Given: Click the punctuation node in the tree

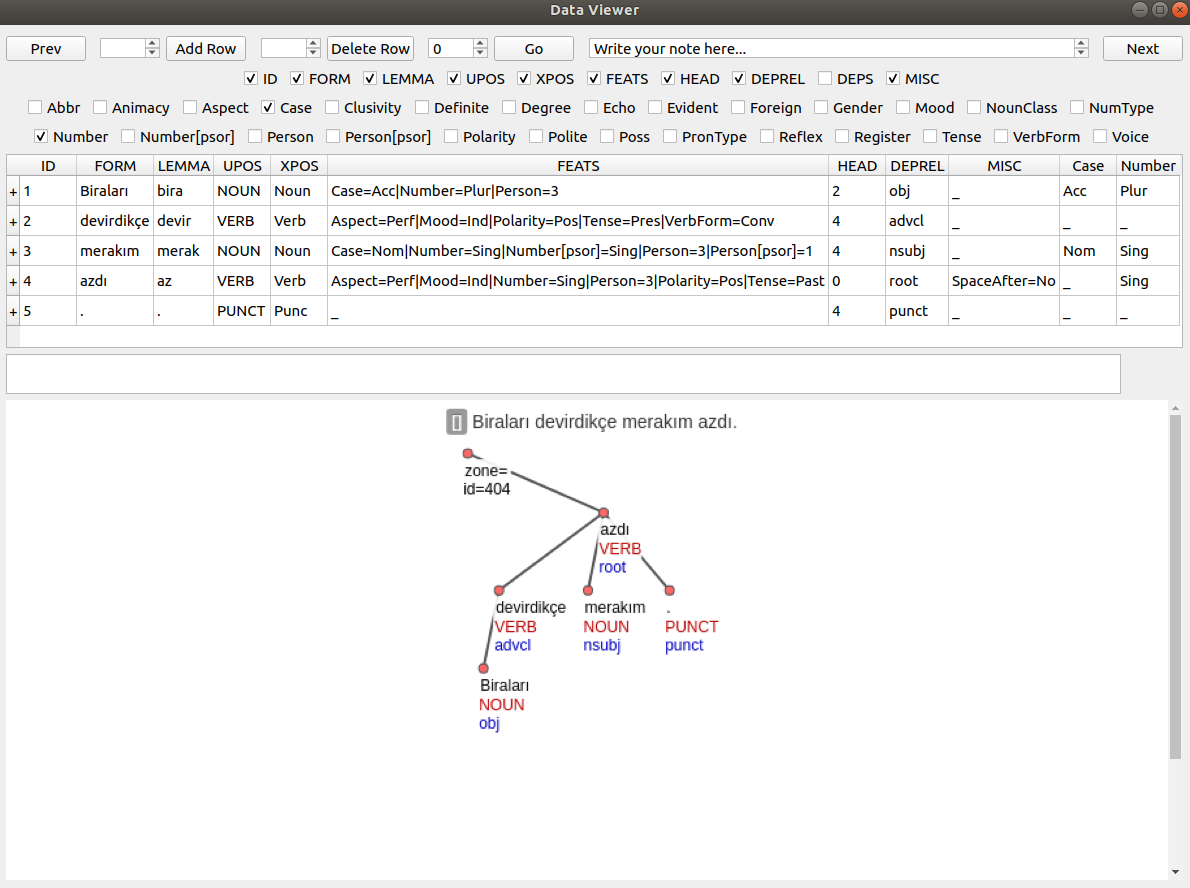Looking at the screenshot, I should (x=670, y=591).
